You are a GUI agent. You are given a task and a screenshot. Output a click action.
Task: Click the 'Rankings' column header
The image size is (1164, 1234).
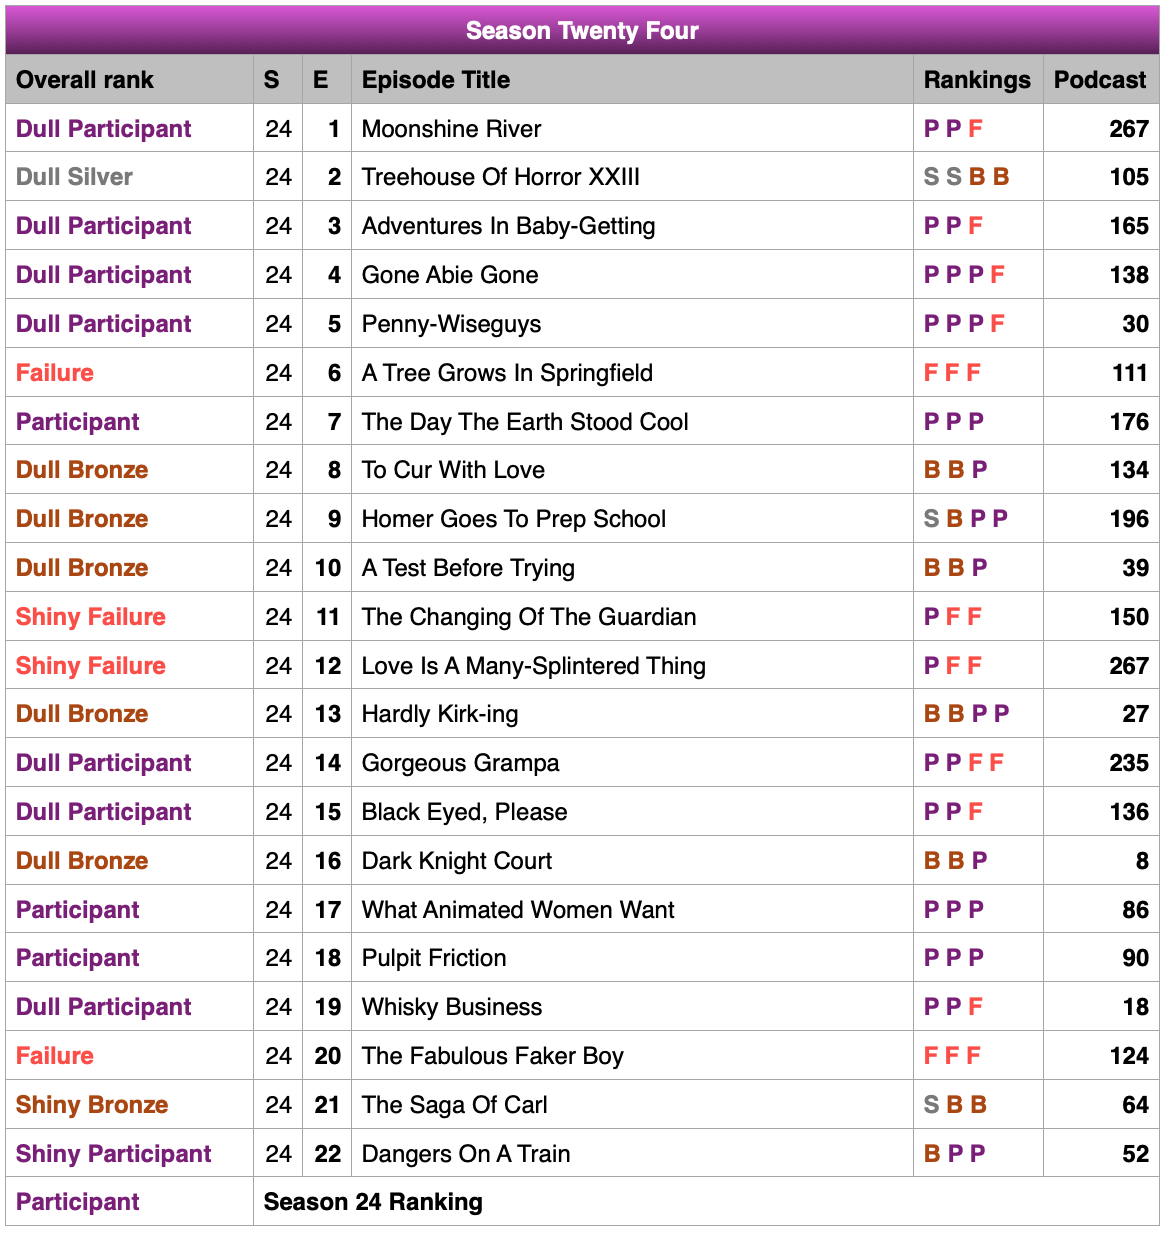977,80
